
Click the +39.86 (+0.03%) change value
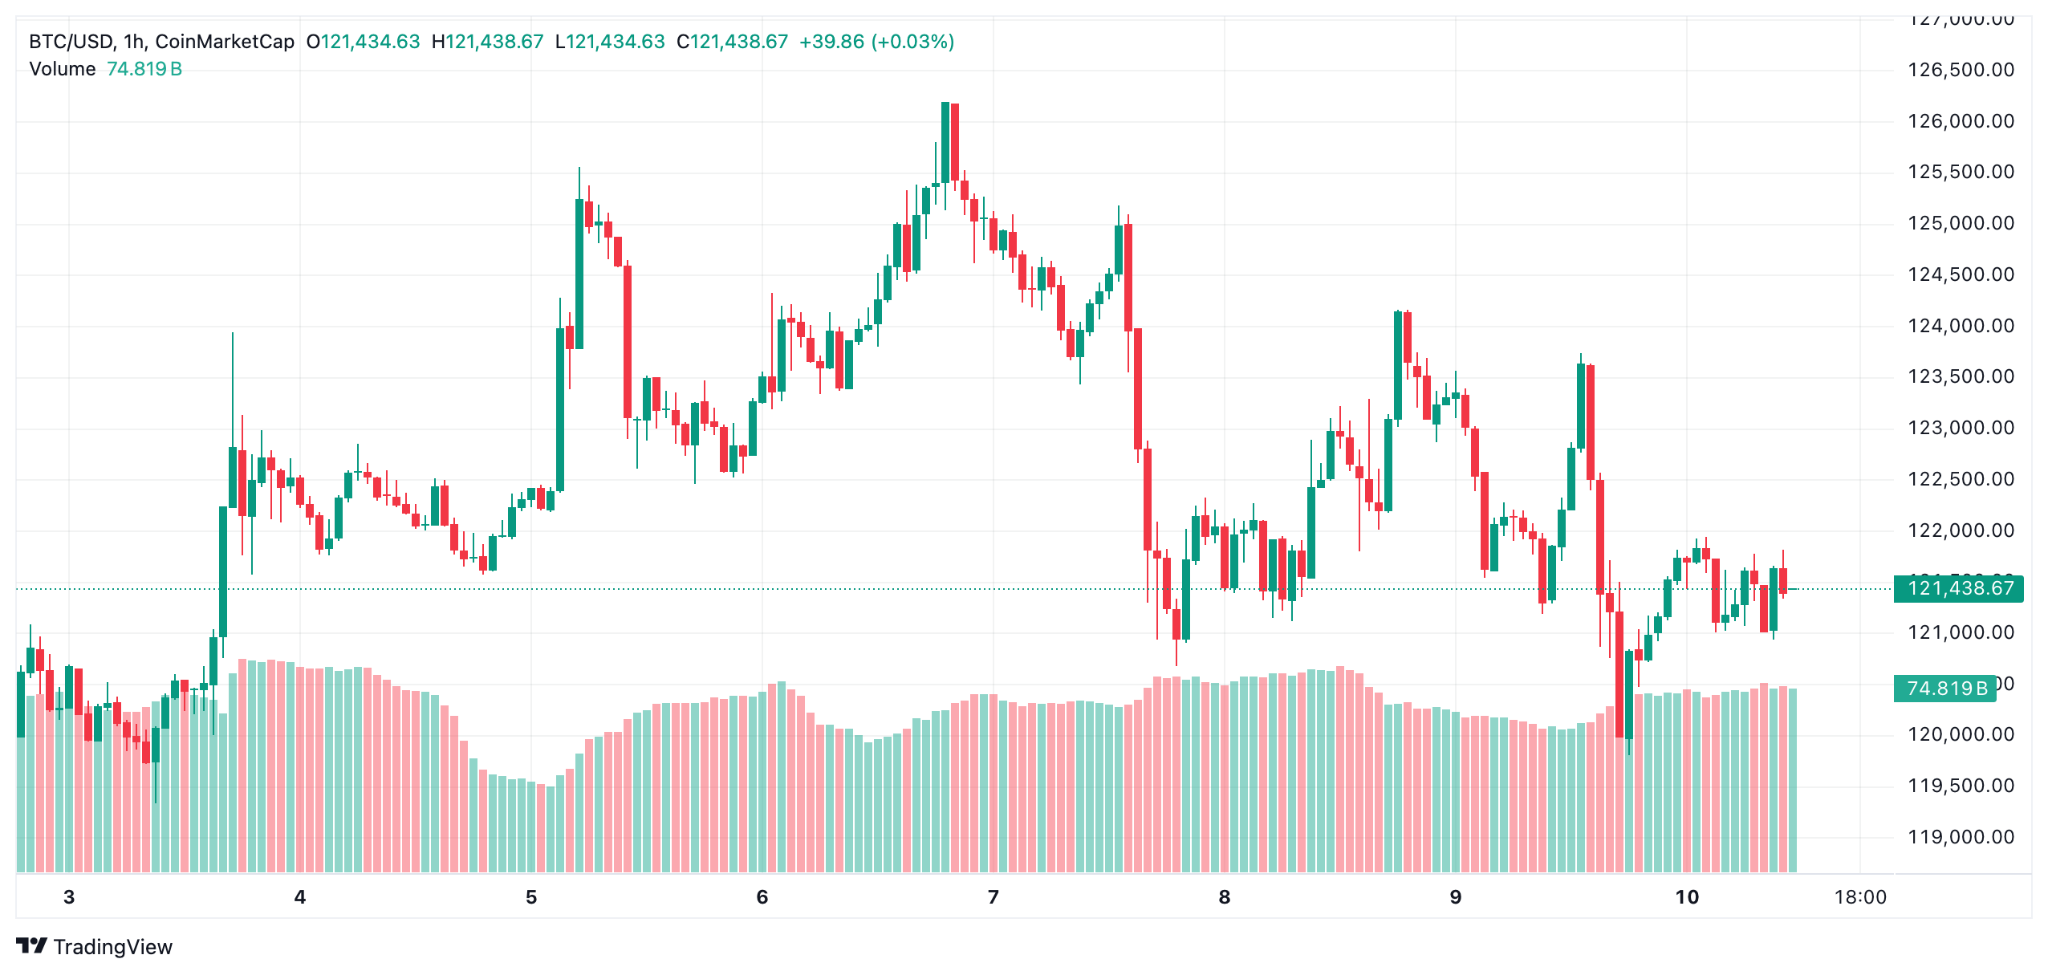876,42
